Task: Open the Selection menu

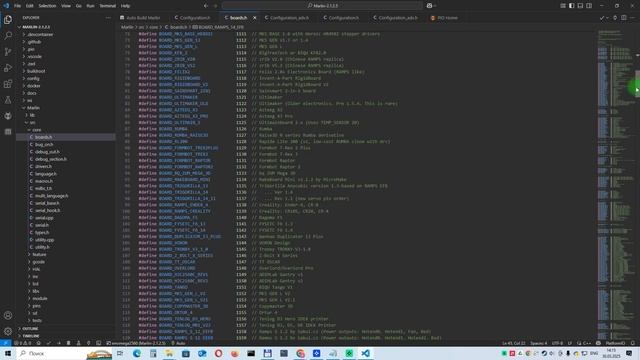Action: pyautogui.click(x=47, y=6)
